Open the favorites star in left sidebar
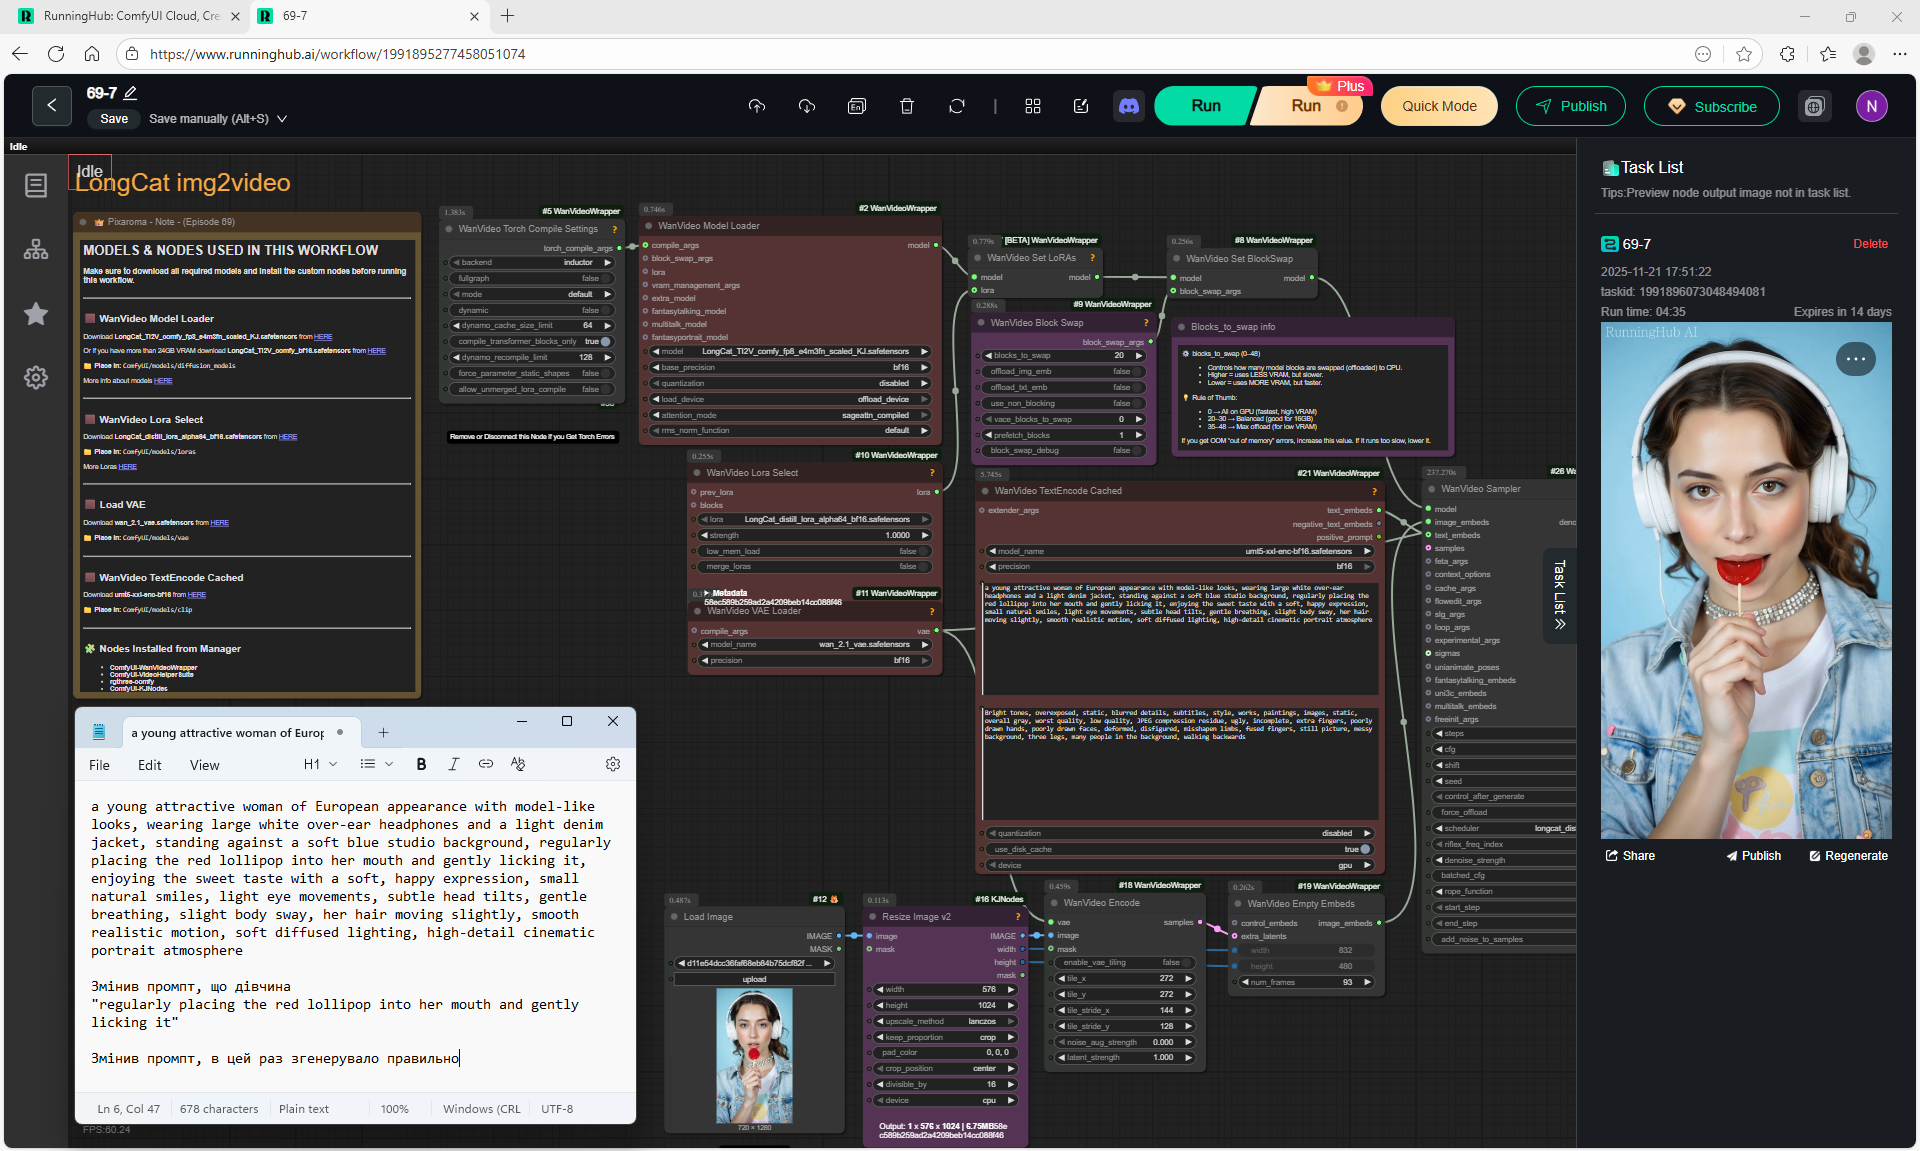The height and width of the screenshot is (1151, 1920). [x=36, y=314]
